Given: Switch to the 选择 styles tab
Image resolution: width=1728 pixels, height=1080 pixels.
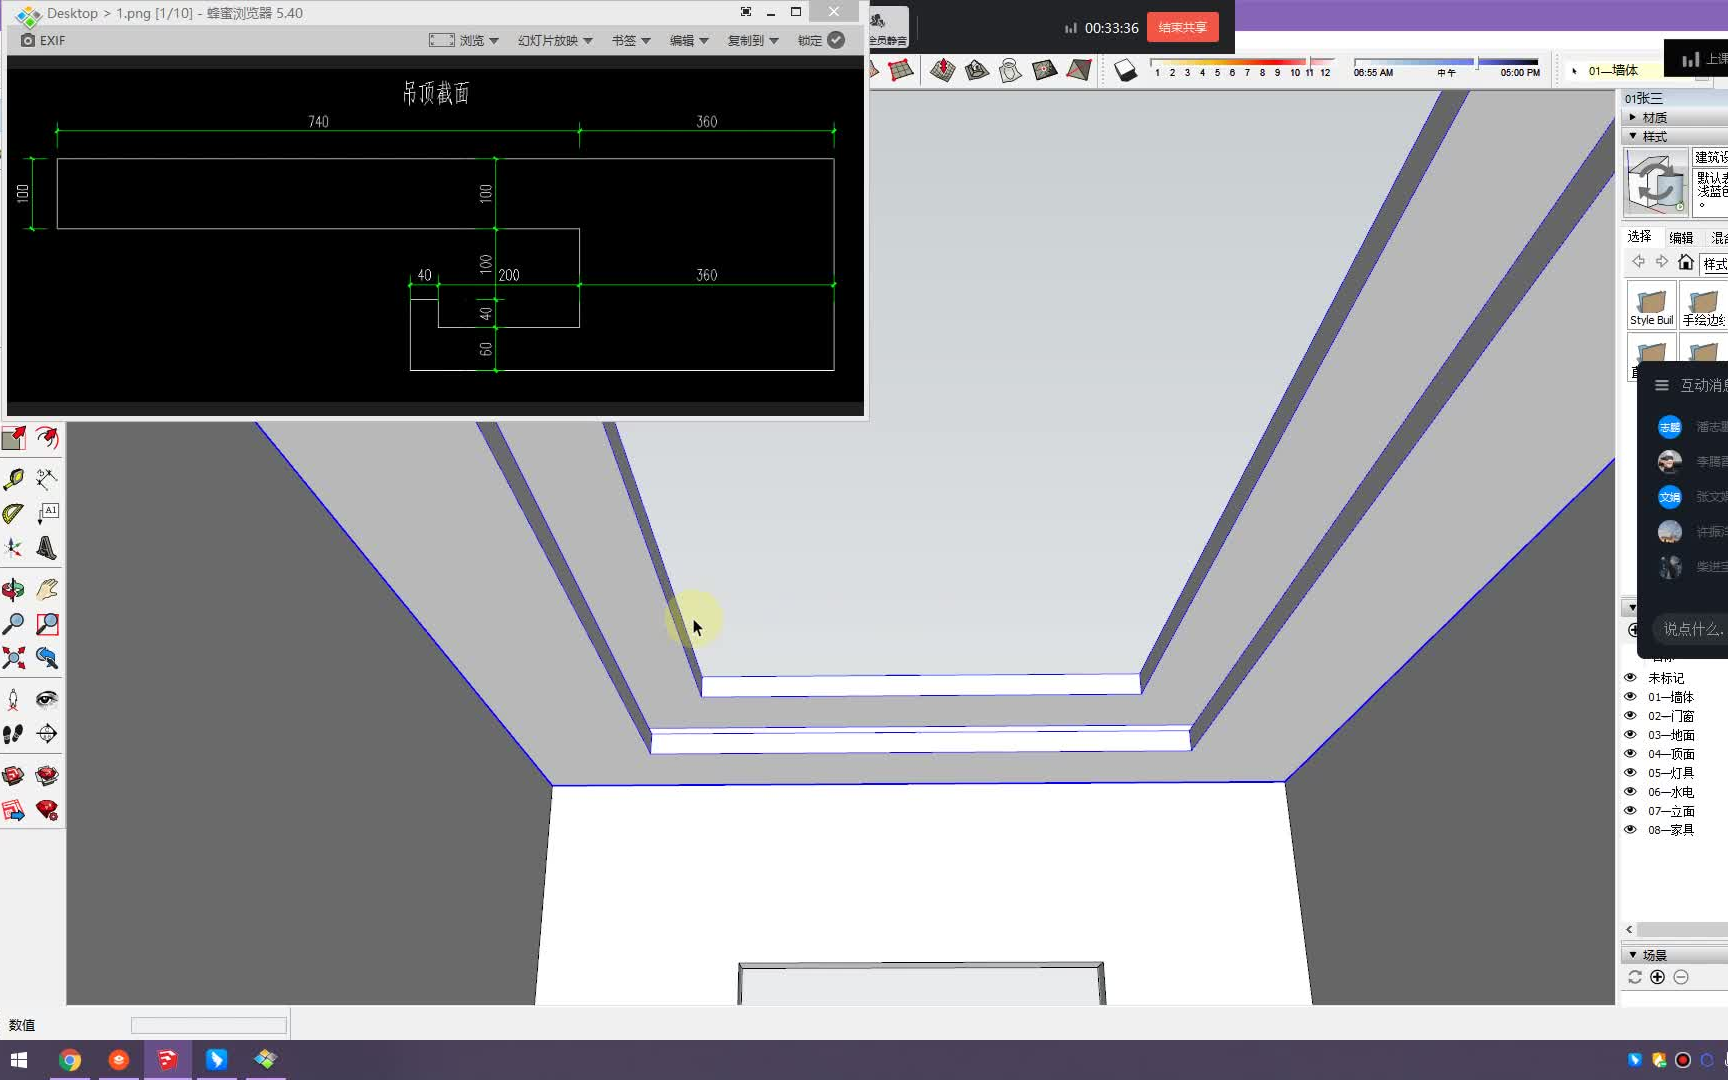Looking at the screenshot, I should coord(1639,237).
